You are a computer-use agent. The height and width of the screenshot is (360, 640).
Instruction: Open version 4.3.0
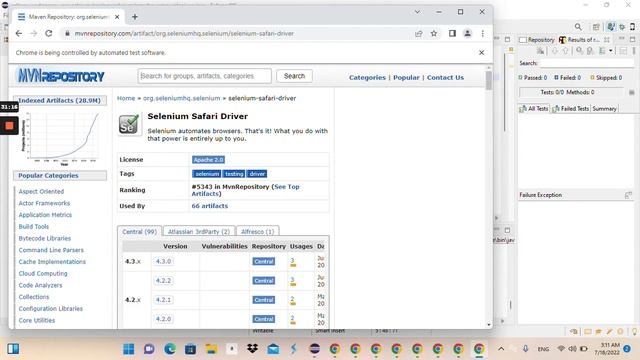[x=163, y=261]
